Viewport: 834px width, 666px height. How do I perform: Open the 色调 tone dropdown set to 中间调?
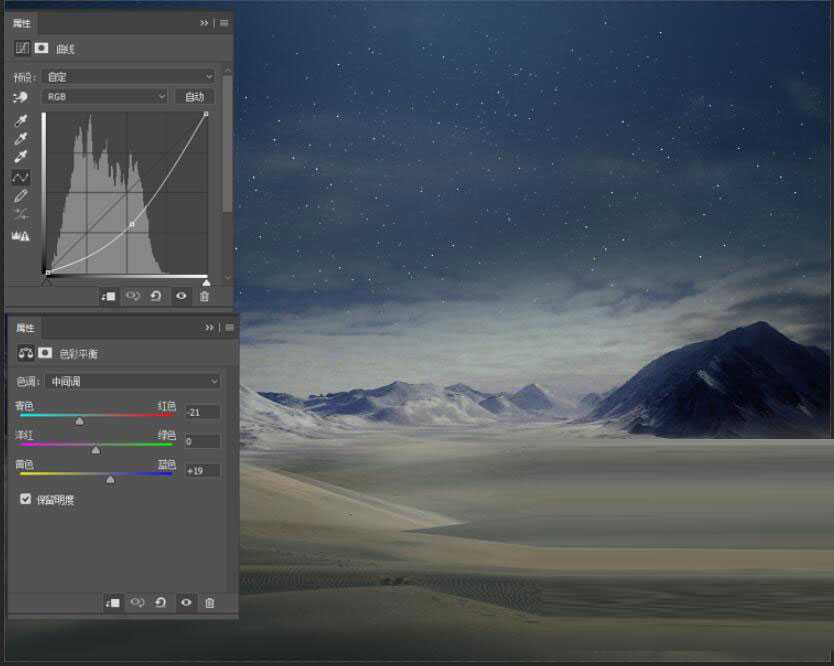click(x=132, y=381)
